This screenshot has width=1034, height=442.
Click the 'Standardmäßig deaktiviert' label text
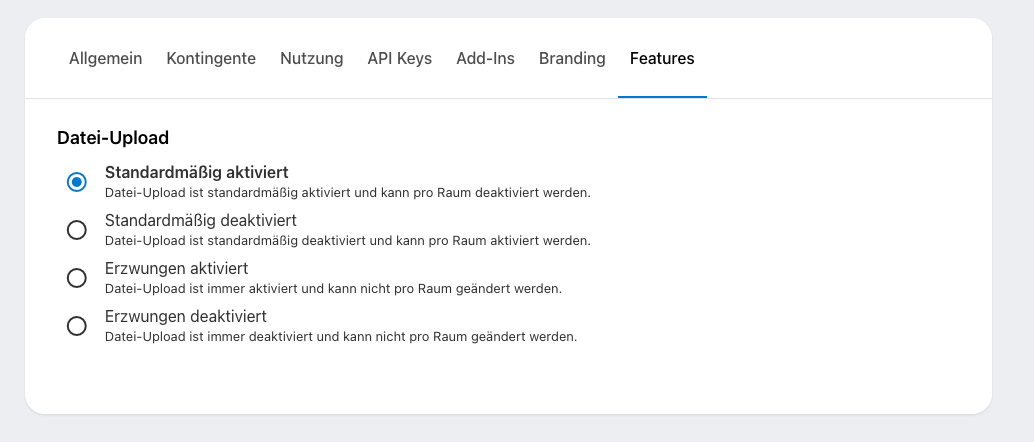tap(200, 220)
